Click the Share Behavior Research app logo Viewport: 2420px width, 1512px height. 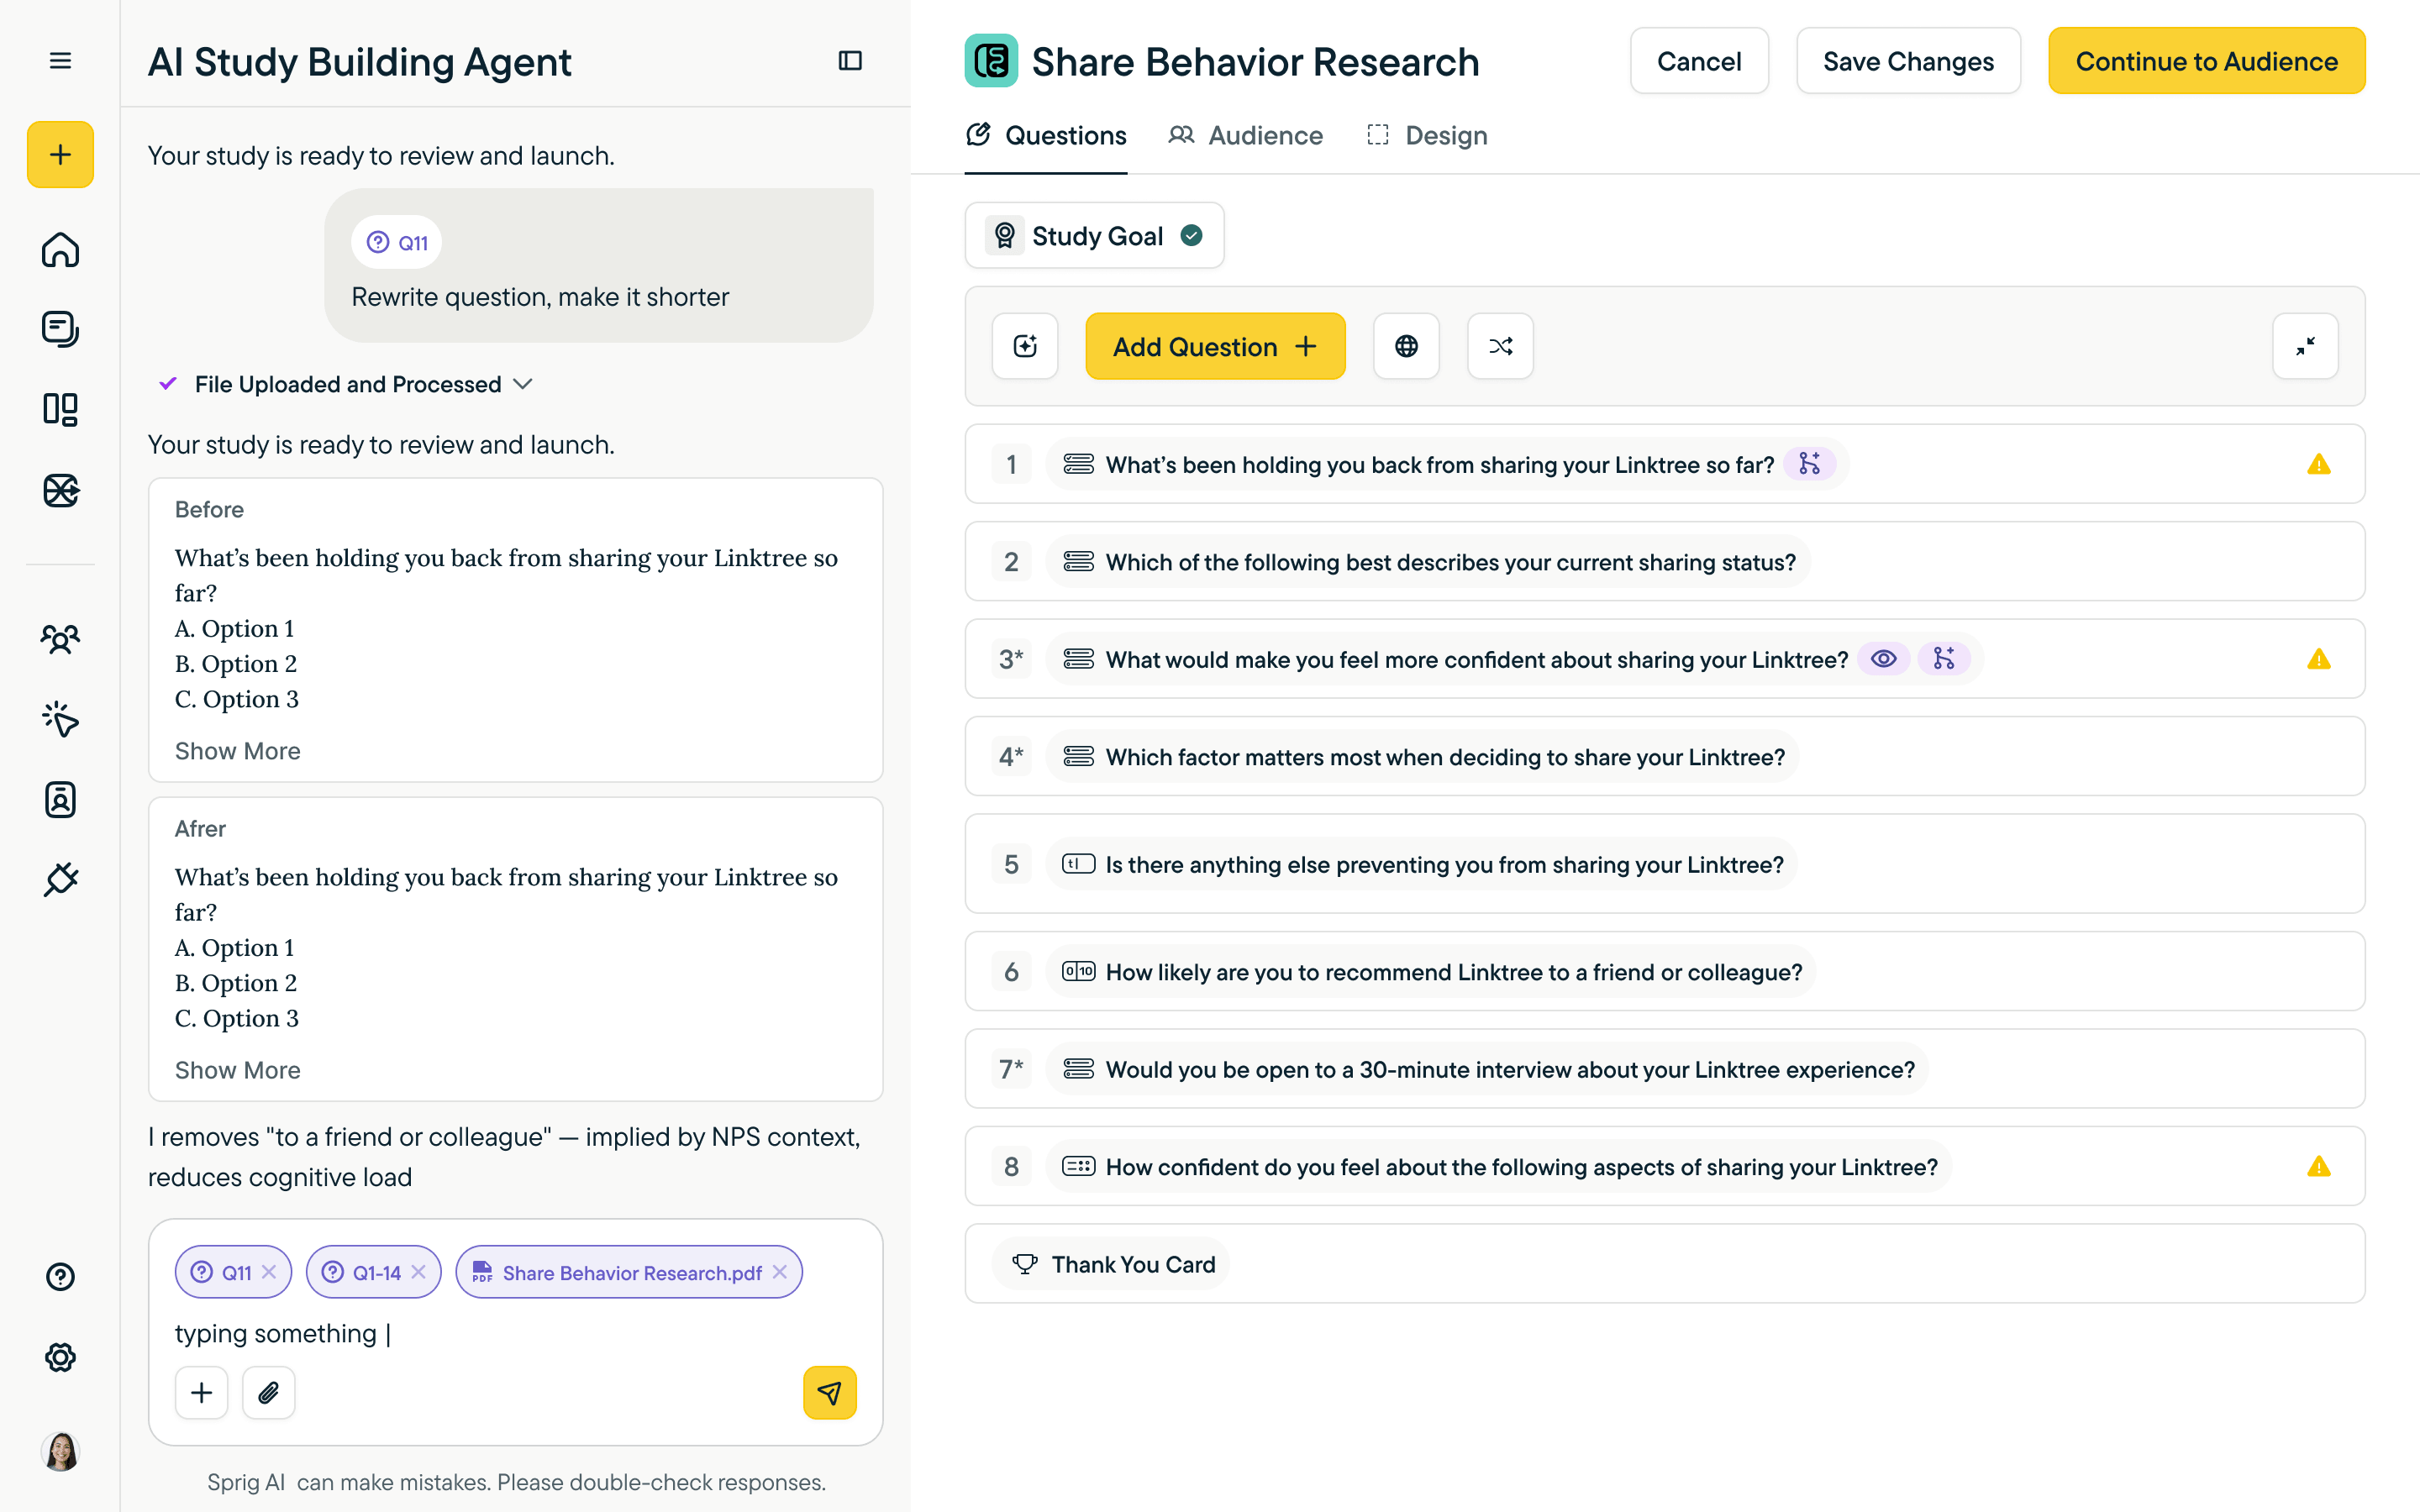(x=991, y=61)
